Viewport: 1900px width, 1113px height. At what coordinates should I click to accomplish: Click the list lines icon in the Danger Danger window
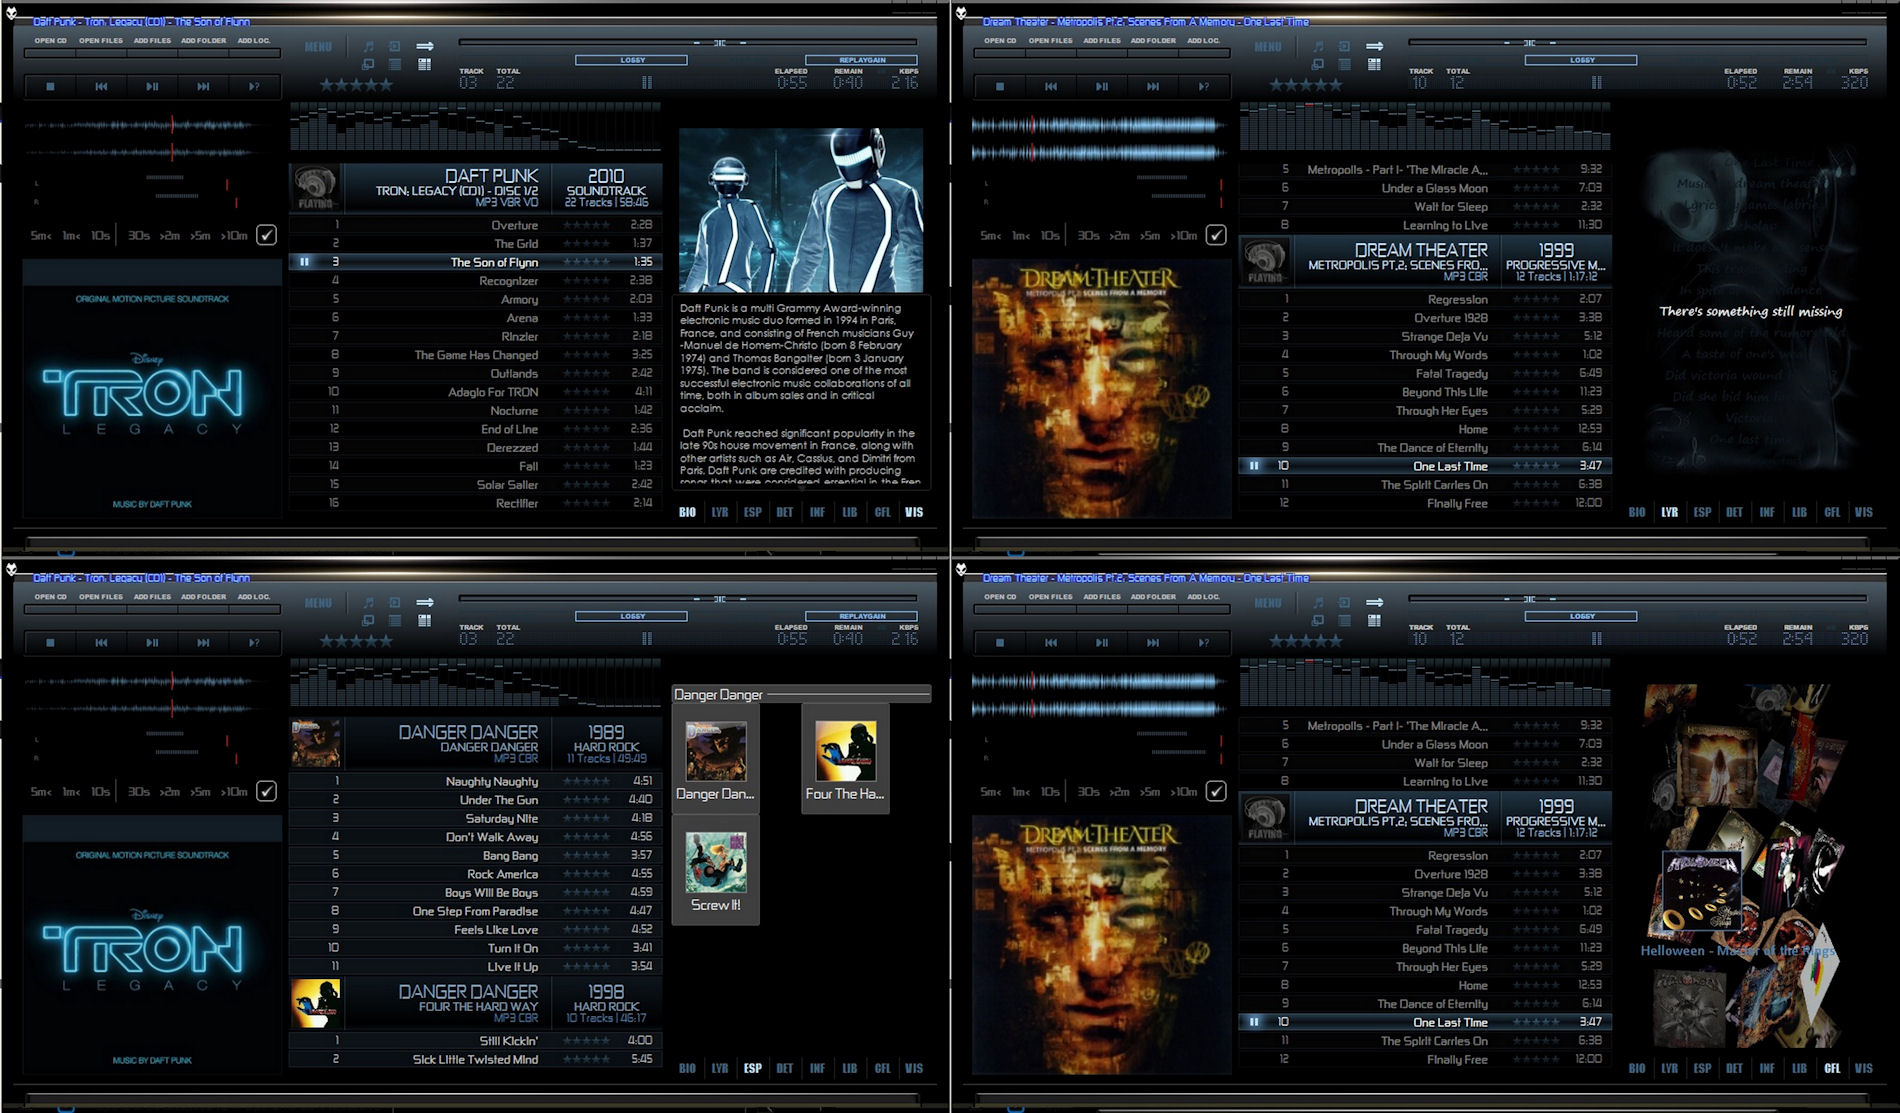tap(395, 620)
